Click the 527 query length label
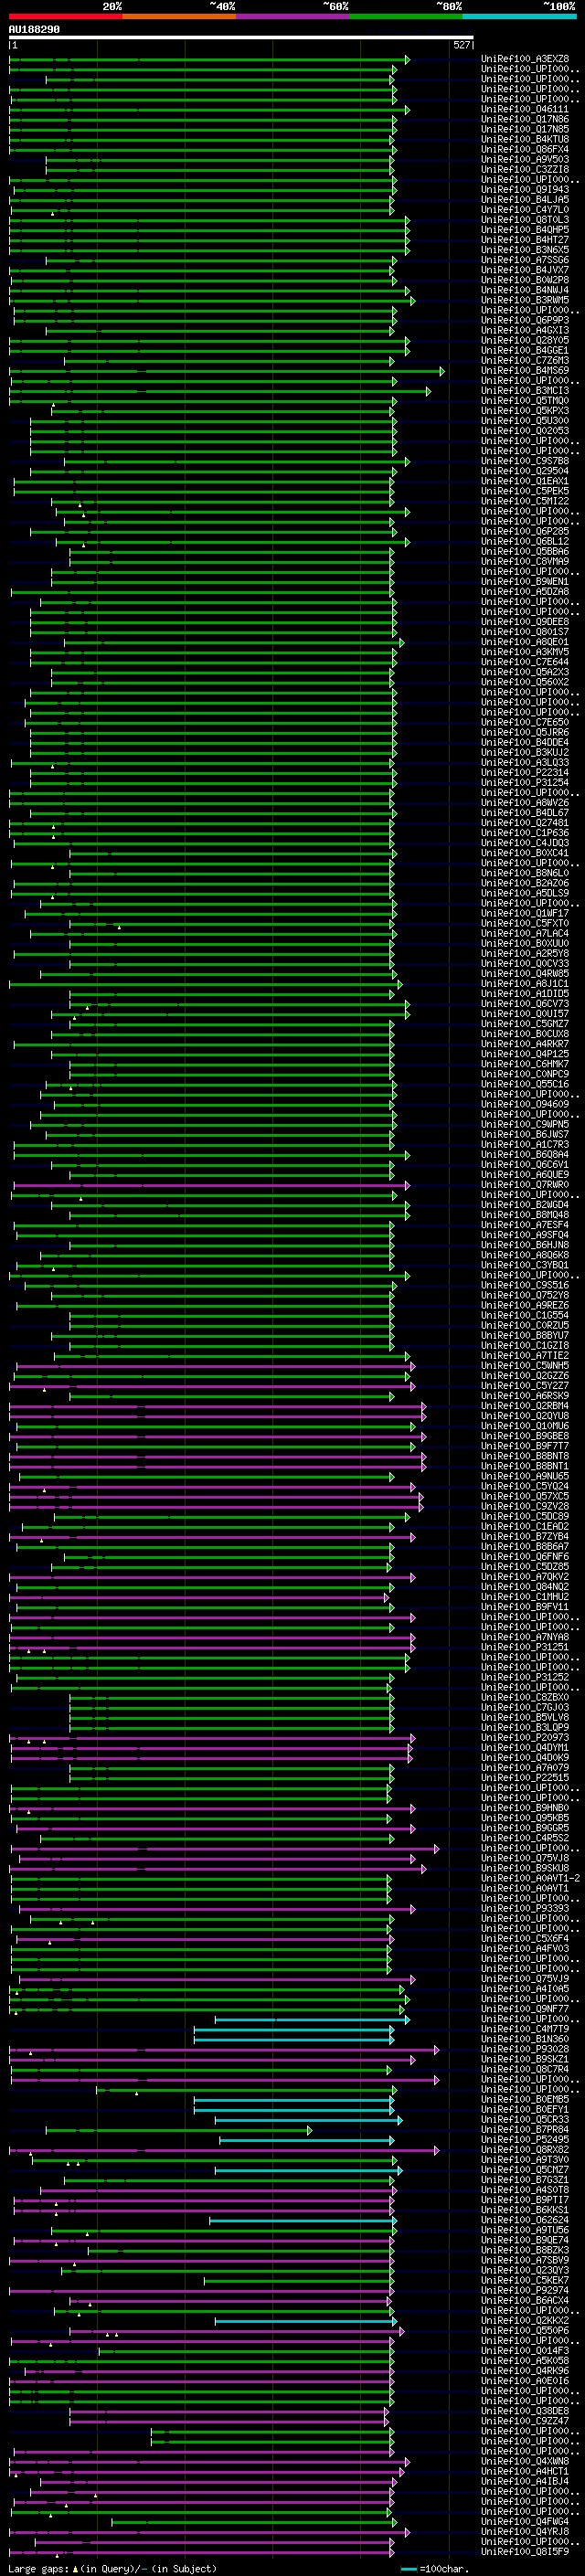The height and width of the screenshot is (2576, 585). pyautogui.click(x=461, y=45)
